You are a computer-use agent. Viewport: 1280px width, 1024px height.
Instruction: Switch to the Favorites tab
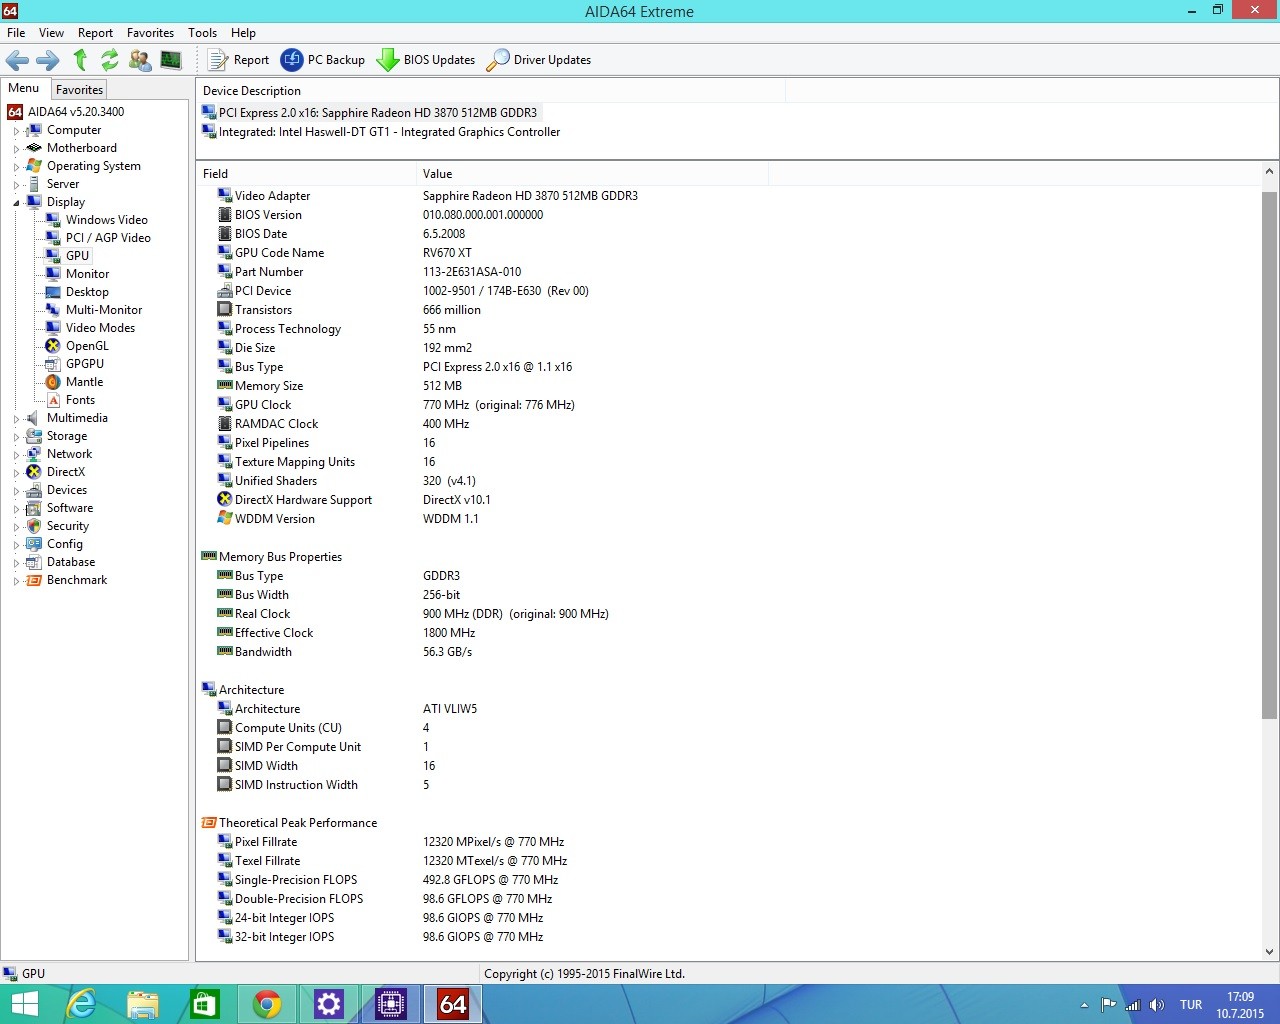(79, 90)
